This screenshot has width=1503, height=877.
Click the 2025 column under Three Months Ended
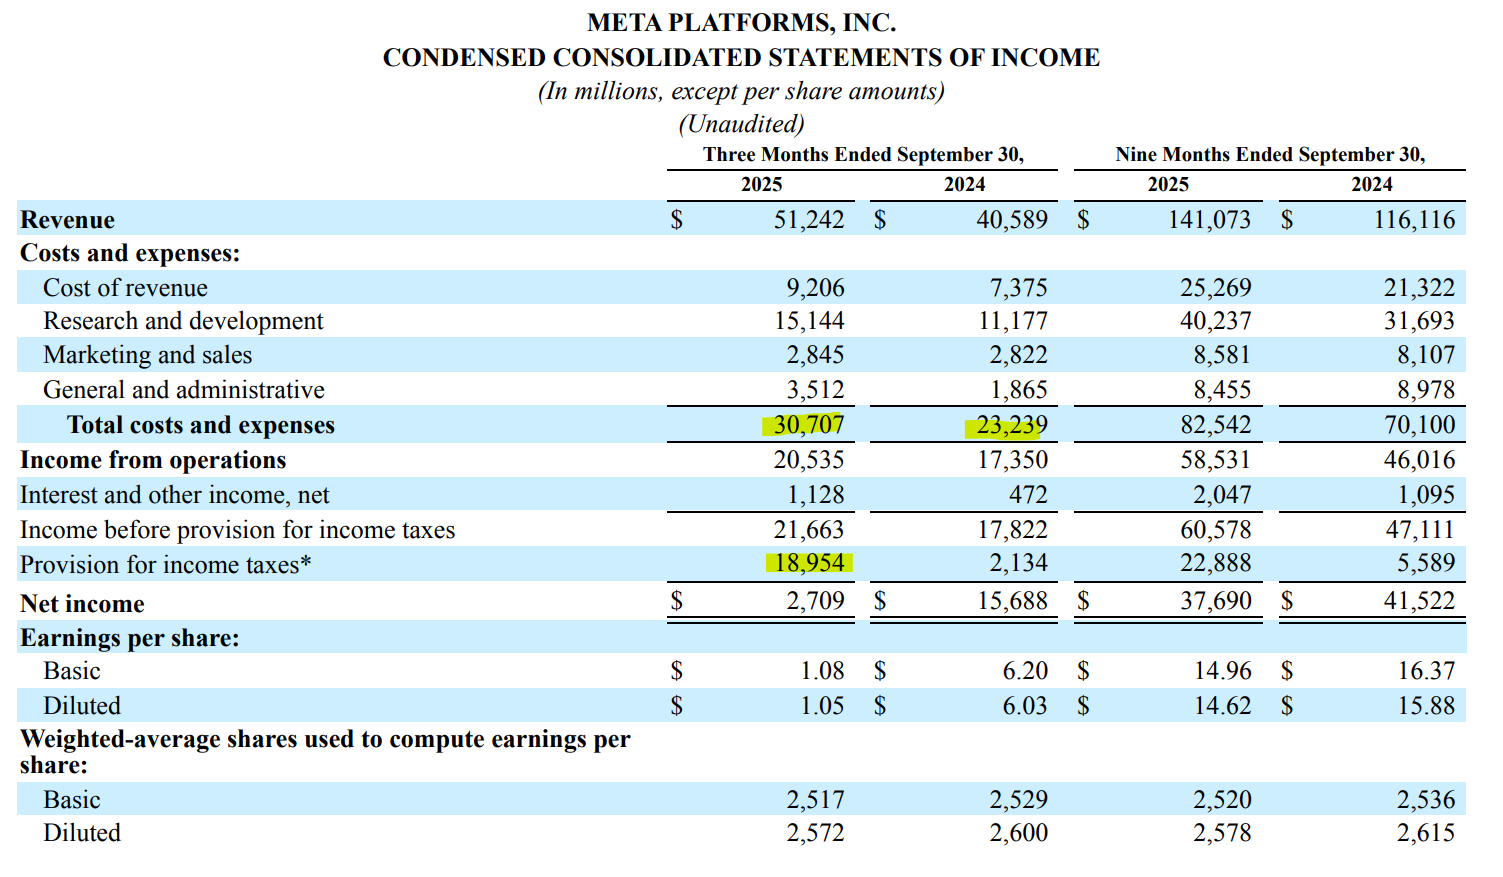(761, 184)
